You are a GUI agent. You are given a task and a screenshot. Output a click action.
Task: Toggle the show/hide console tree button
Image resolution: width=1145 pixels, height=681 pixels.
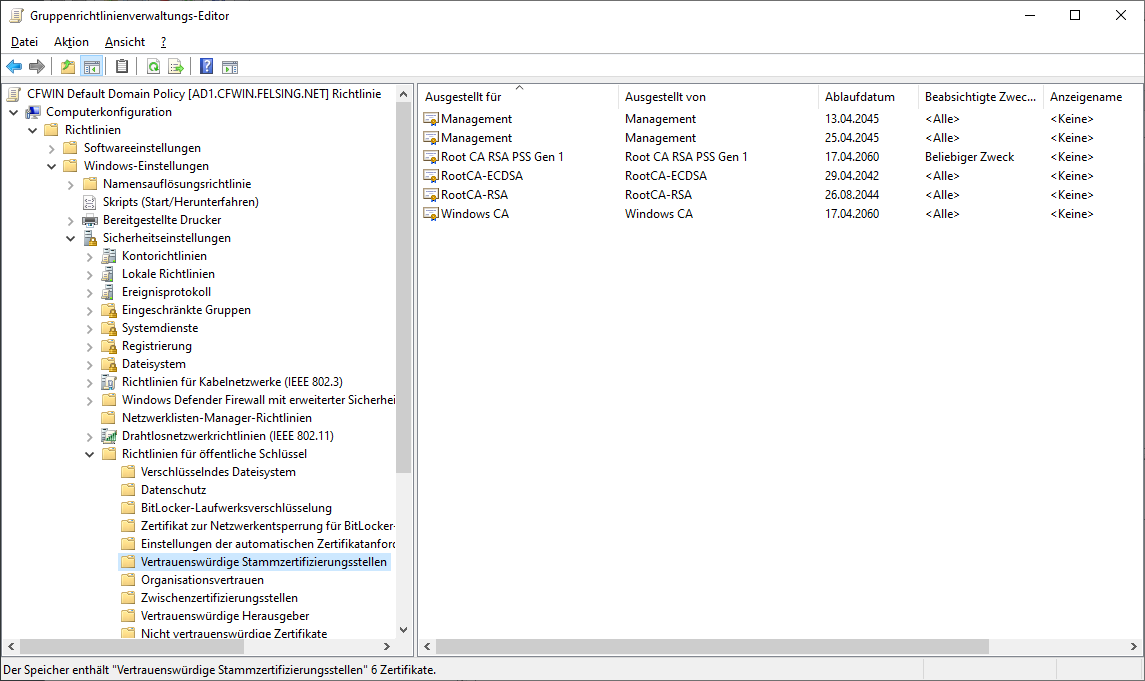click(x=92, y=67)
